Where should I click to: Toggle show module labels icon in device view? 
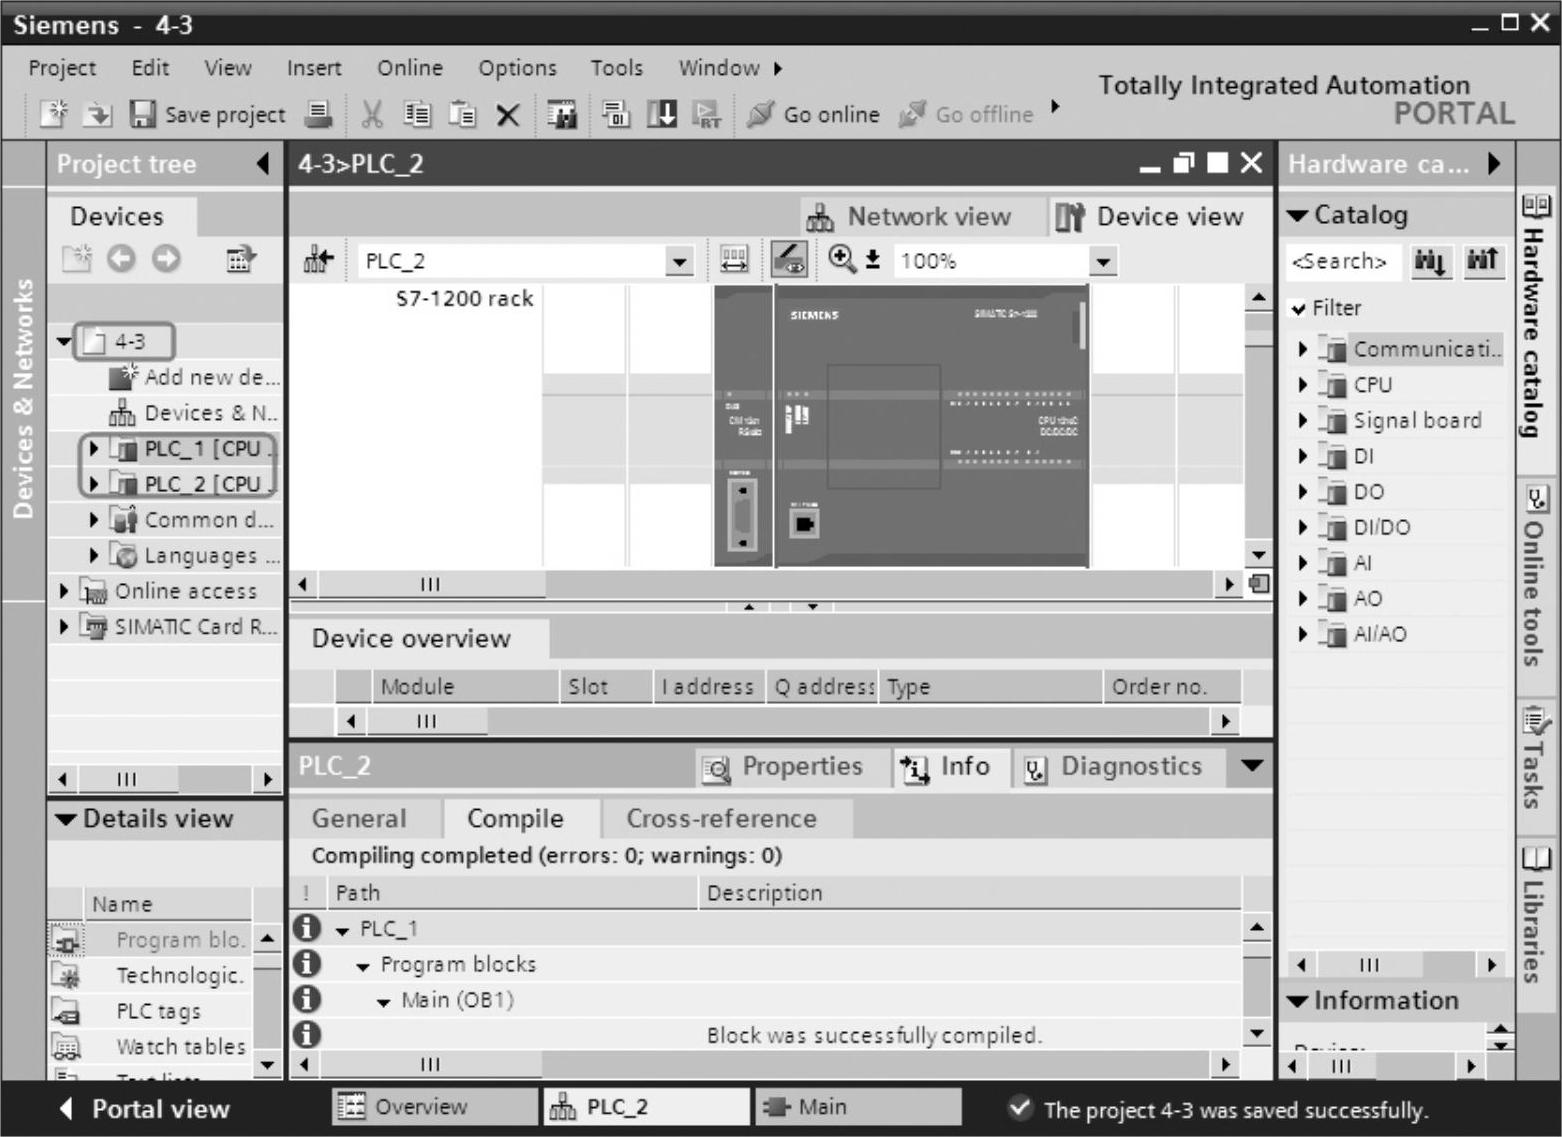789,260
